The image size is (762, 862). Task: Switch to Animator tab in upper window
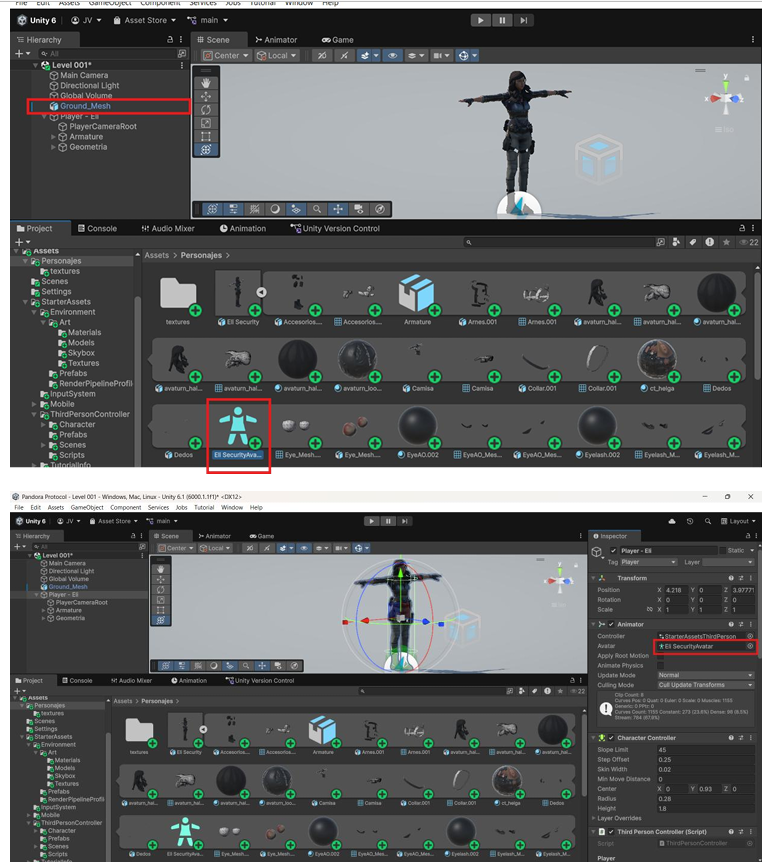point(276,40)
